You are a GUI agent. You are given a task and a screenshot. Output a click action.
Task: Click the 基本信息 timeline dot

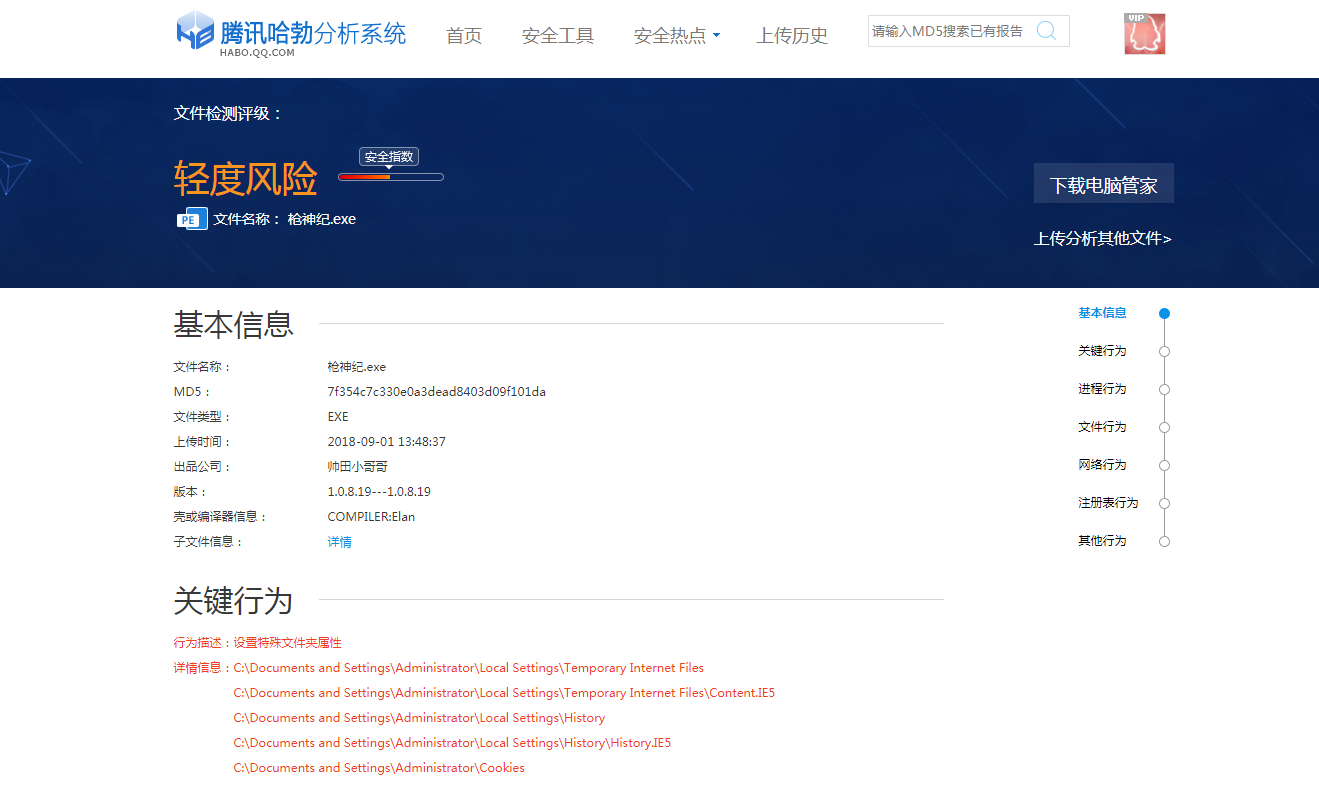[x=1164, y=313]
